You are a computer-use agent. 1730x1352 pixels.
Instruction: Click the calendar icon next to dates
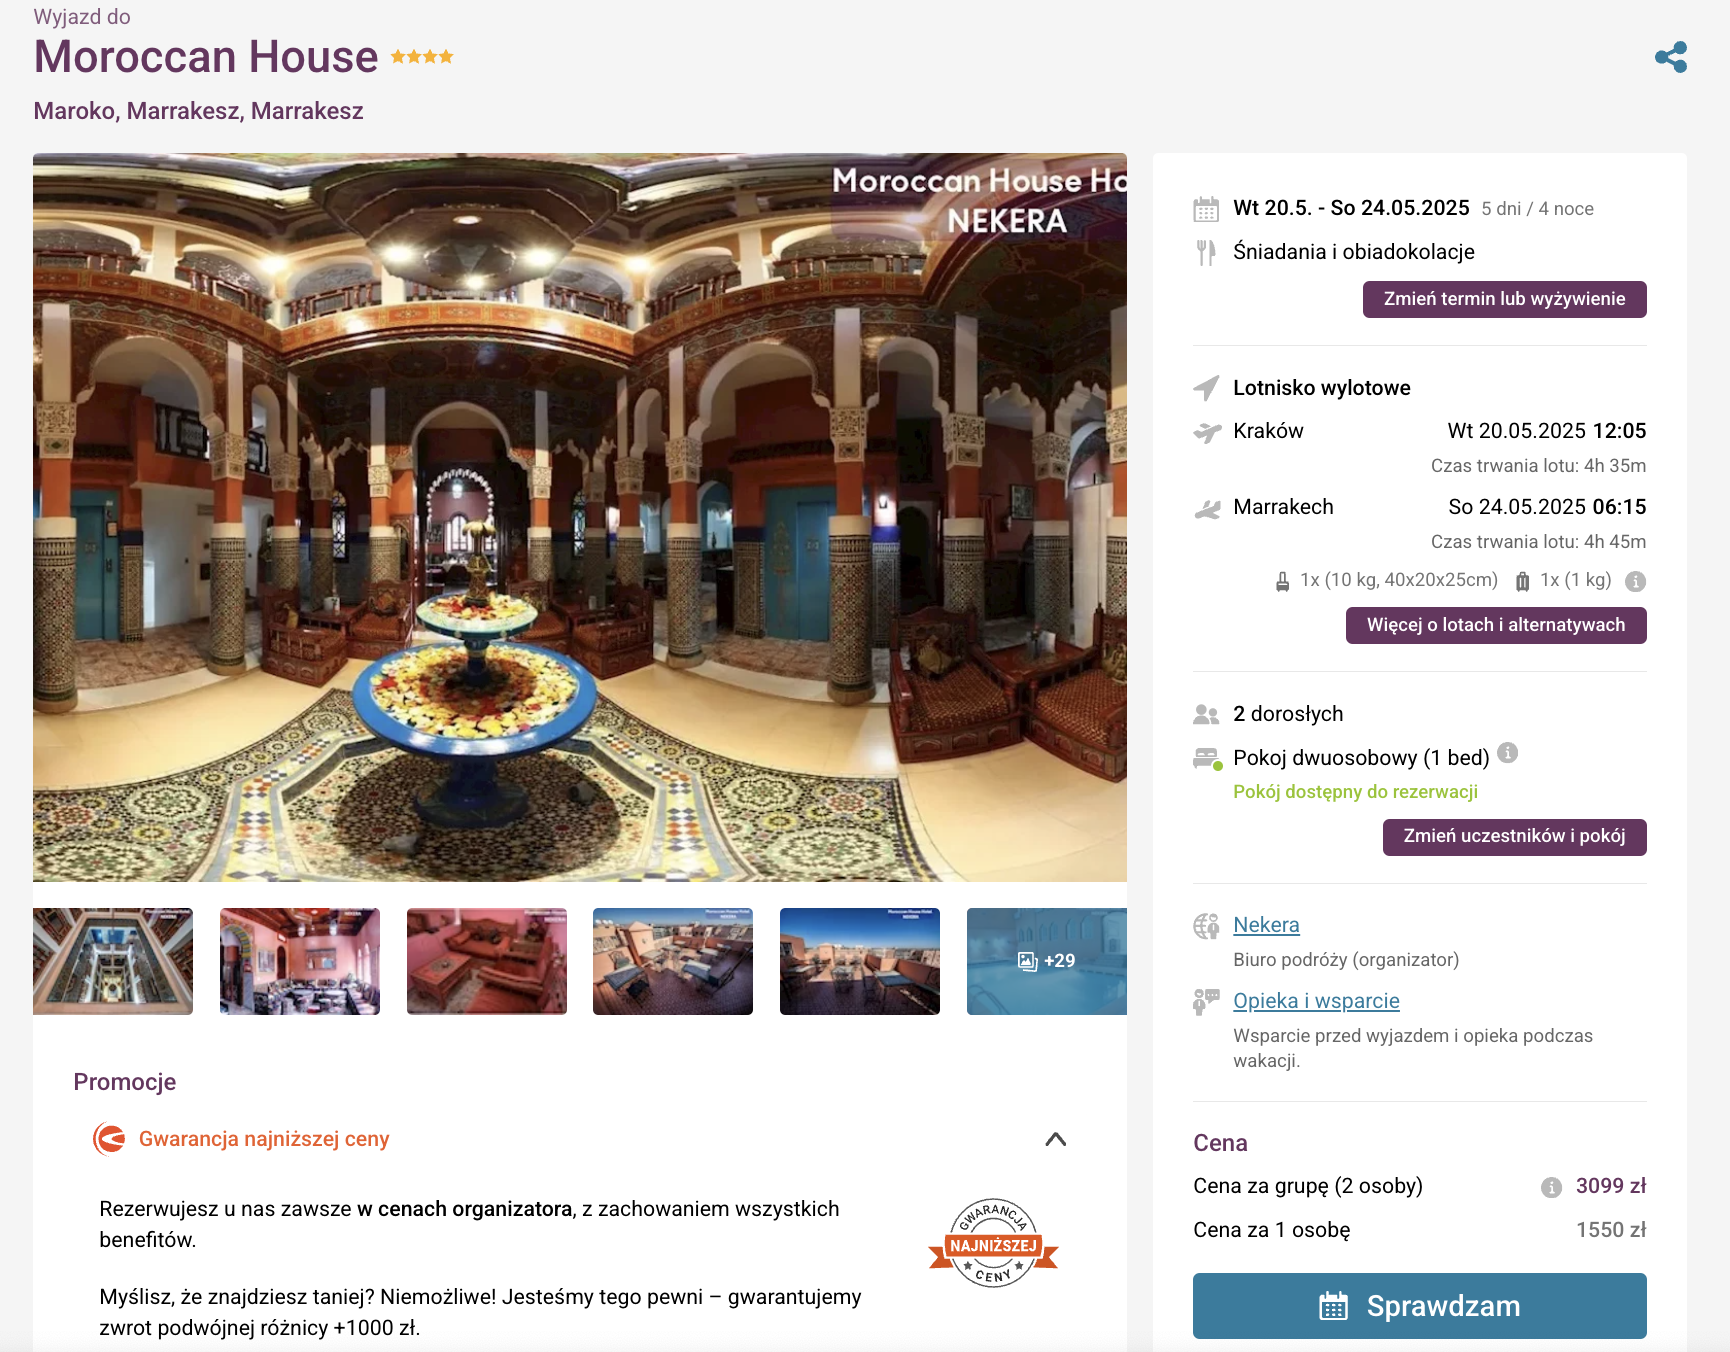pyautogui.click(x=1206, y=209)
